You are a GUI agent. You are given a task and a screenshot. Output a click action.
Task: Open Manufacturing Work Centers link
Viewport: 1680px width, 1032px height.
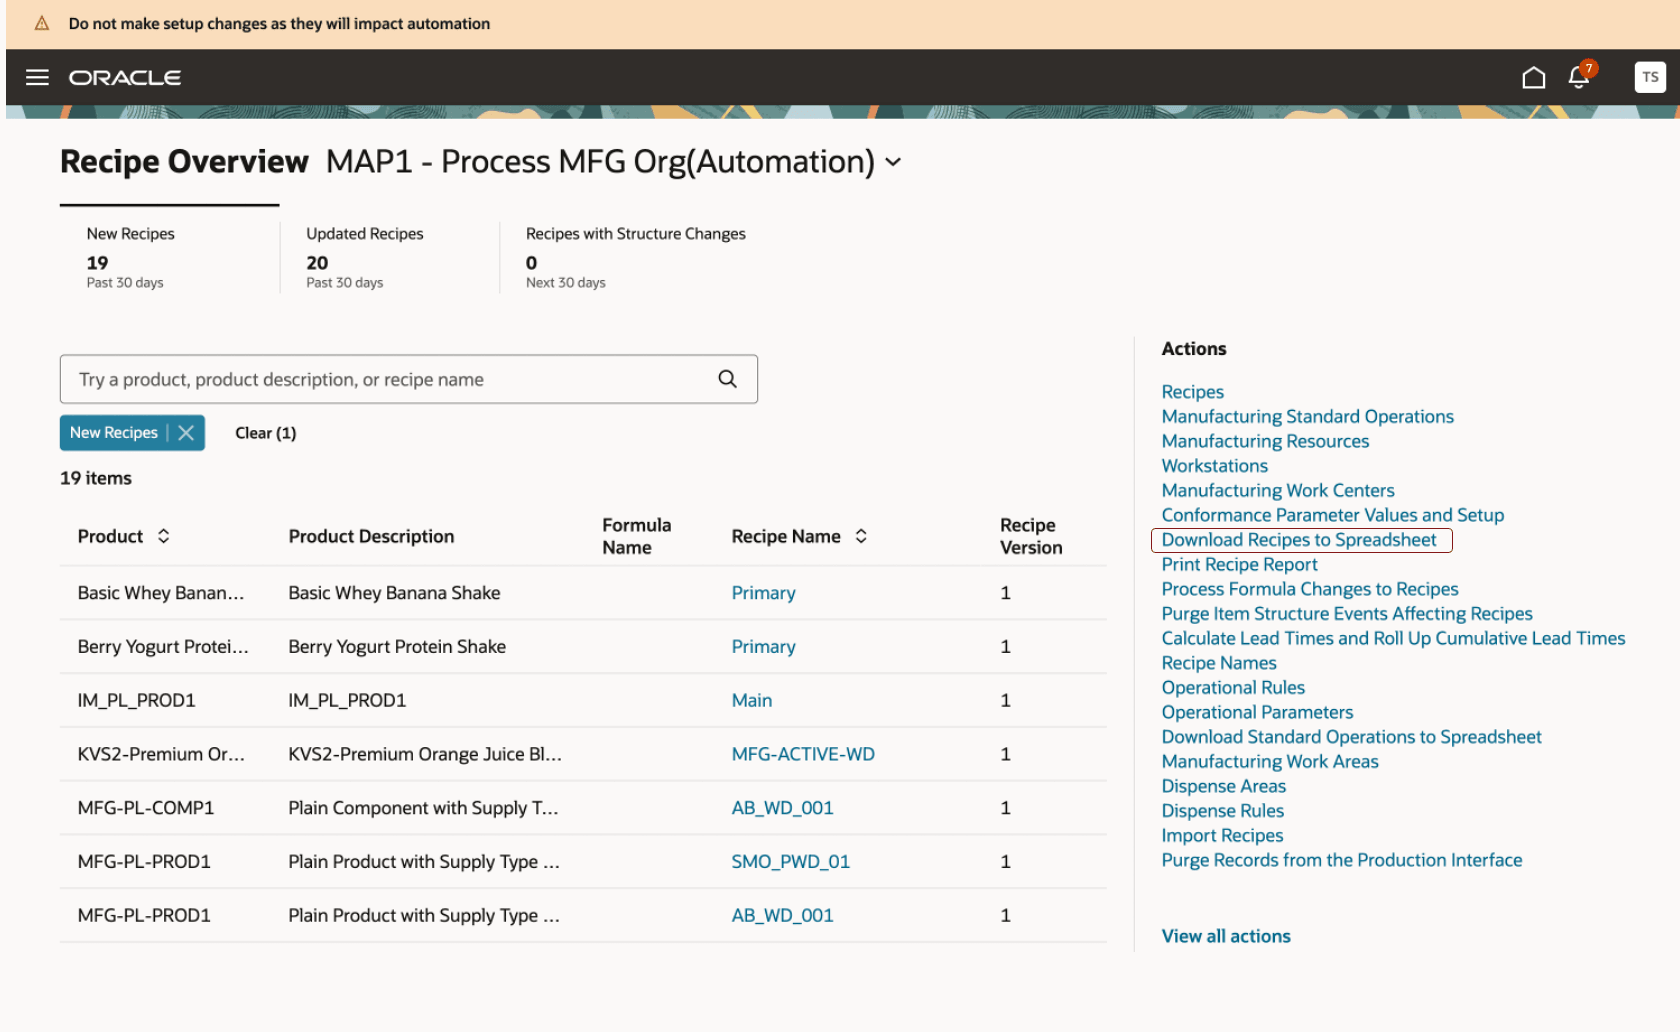tap(1277, 490)
